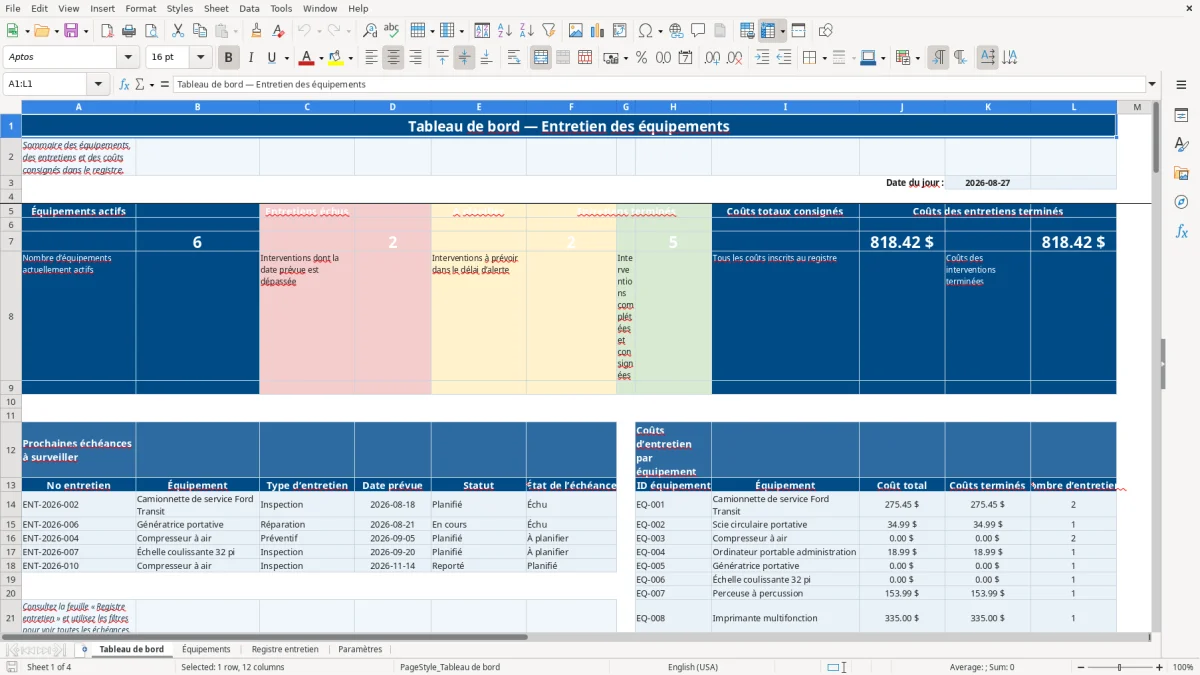Open the draw shapes icon

(x=825, y=31)
